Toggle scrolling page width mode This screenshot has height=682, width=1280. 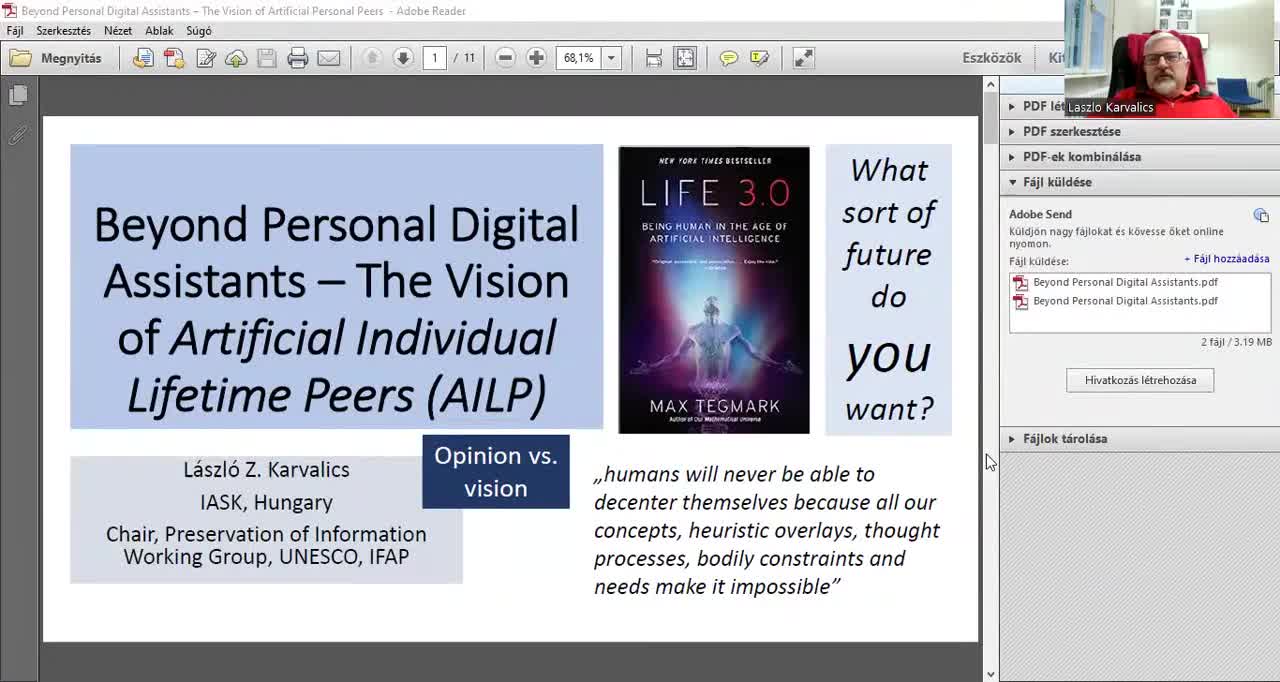pos(654,58)
